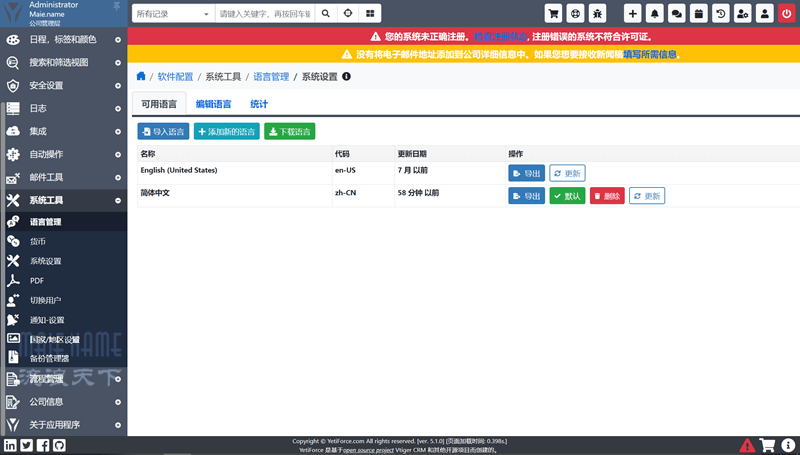Focus the keyword search input field
800x455 pixels.
coord(265,14)
